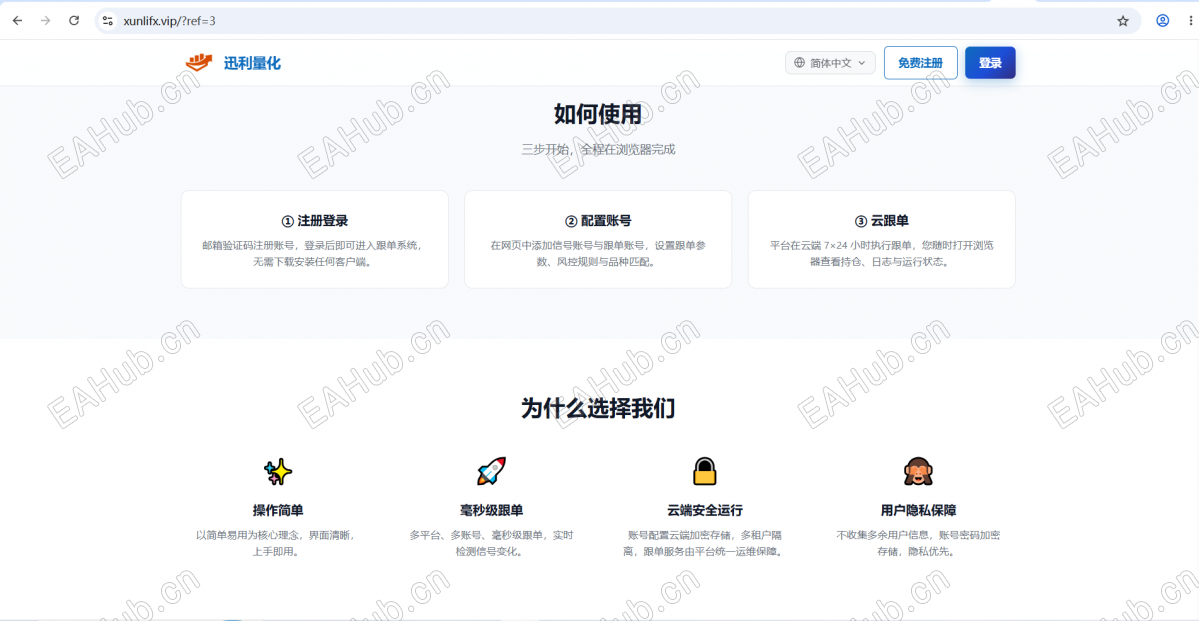Click the text 在网页中添加信号账号与跟单账号
1199x621 pixels.
(569, 245)
